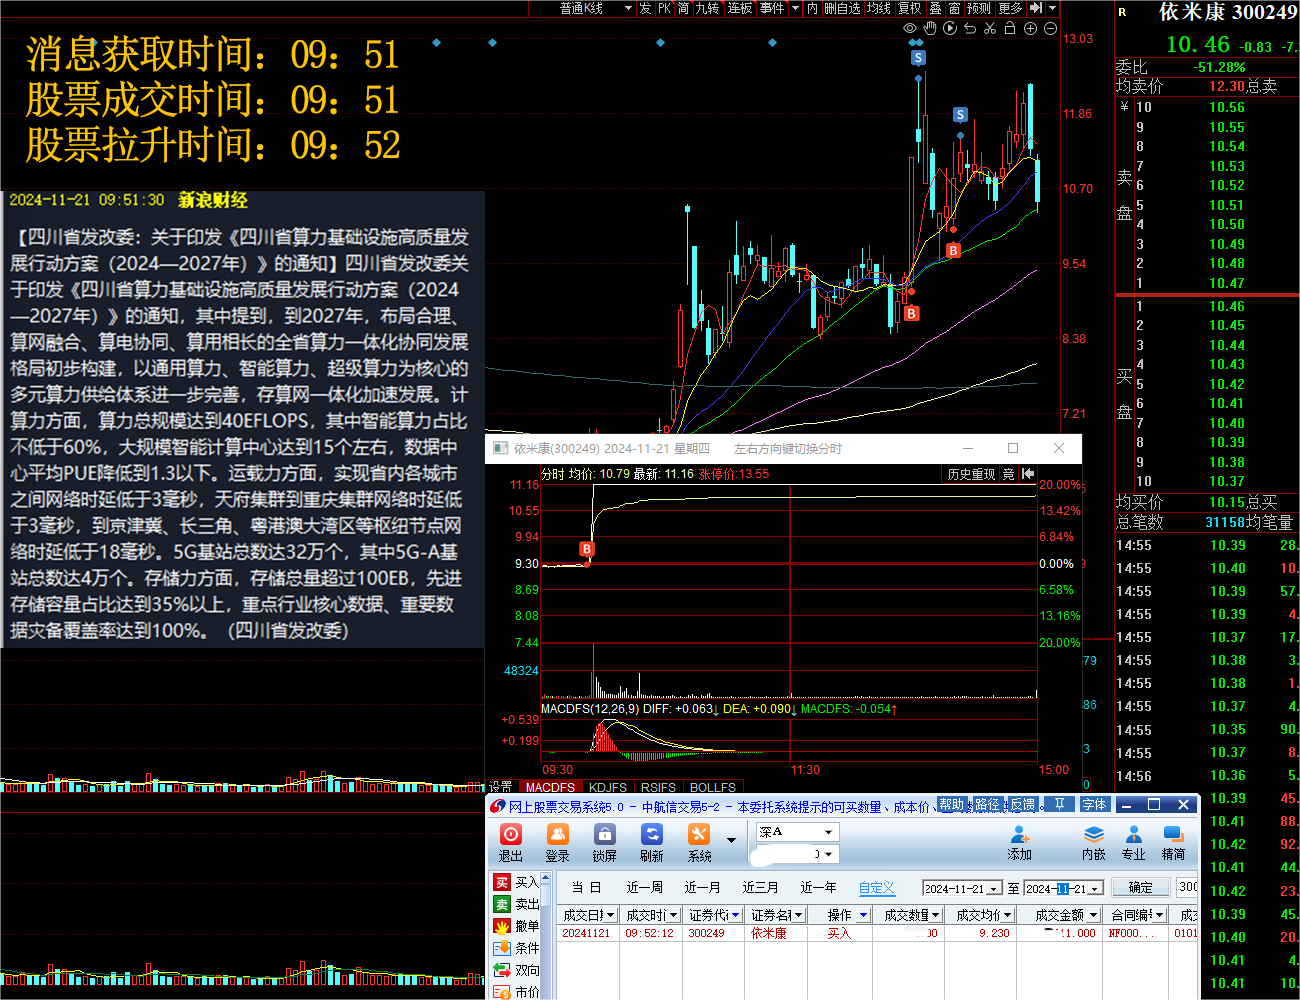Open the 操作 column filter dropdown
1300x1000 pixels.
pos(863,915)
